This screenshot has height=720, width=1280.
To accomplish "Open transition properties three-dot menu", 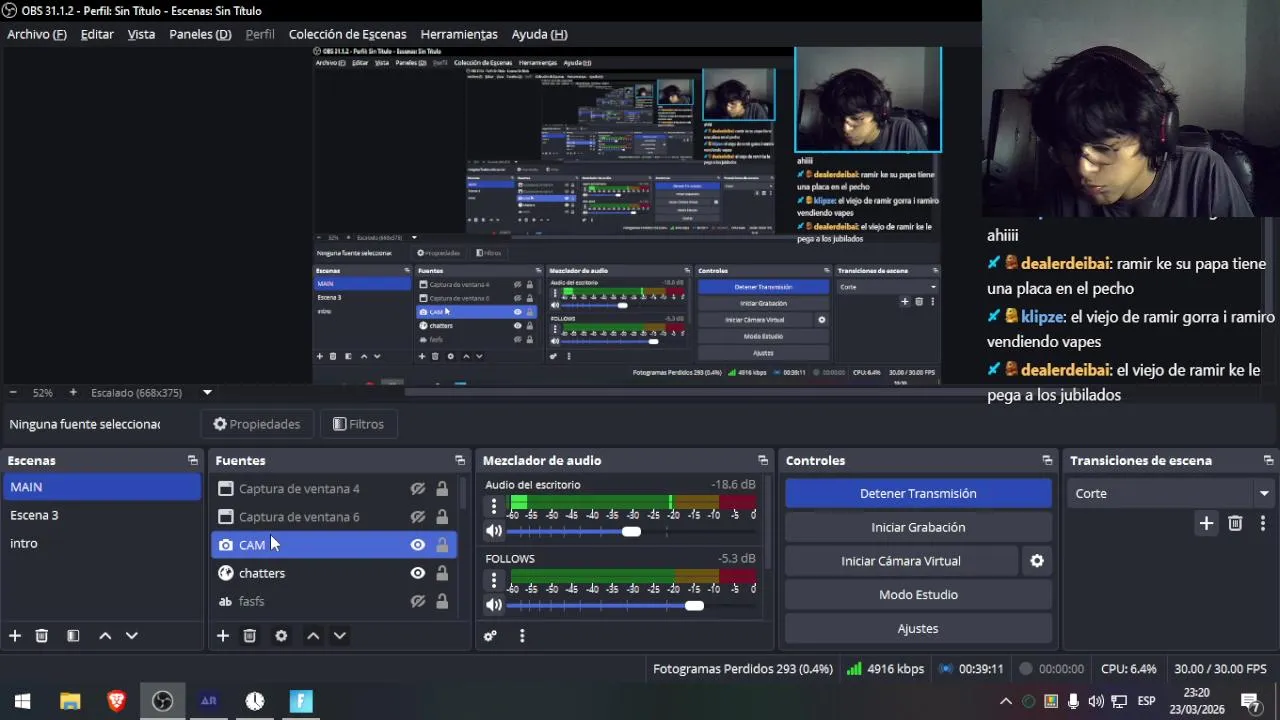I will [1263, 523].
